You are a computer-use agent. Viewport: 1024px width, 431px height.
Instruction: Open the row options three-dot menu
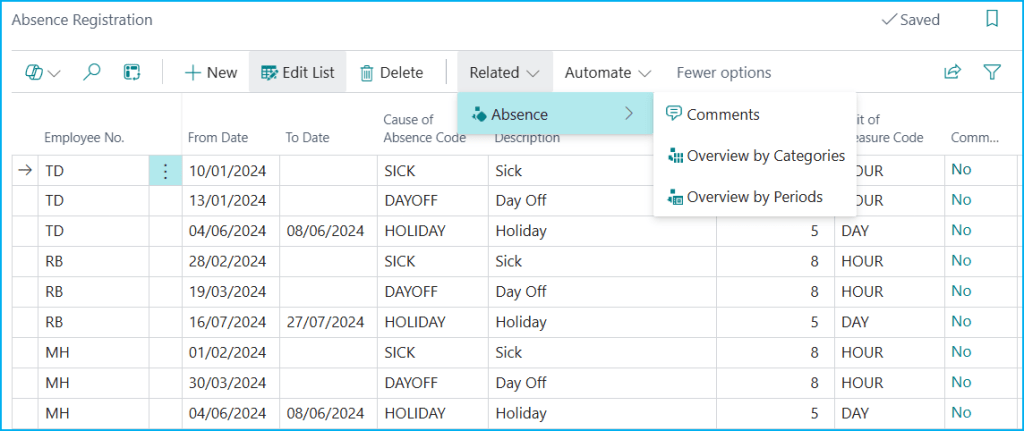click(165, 171)
